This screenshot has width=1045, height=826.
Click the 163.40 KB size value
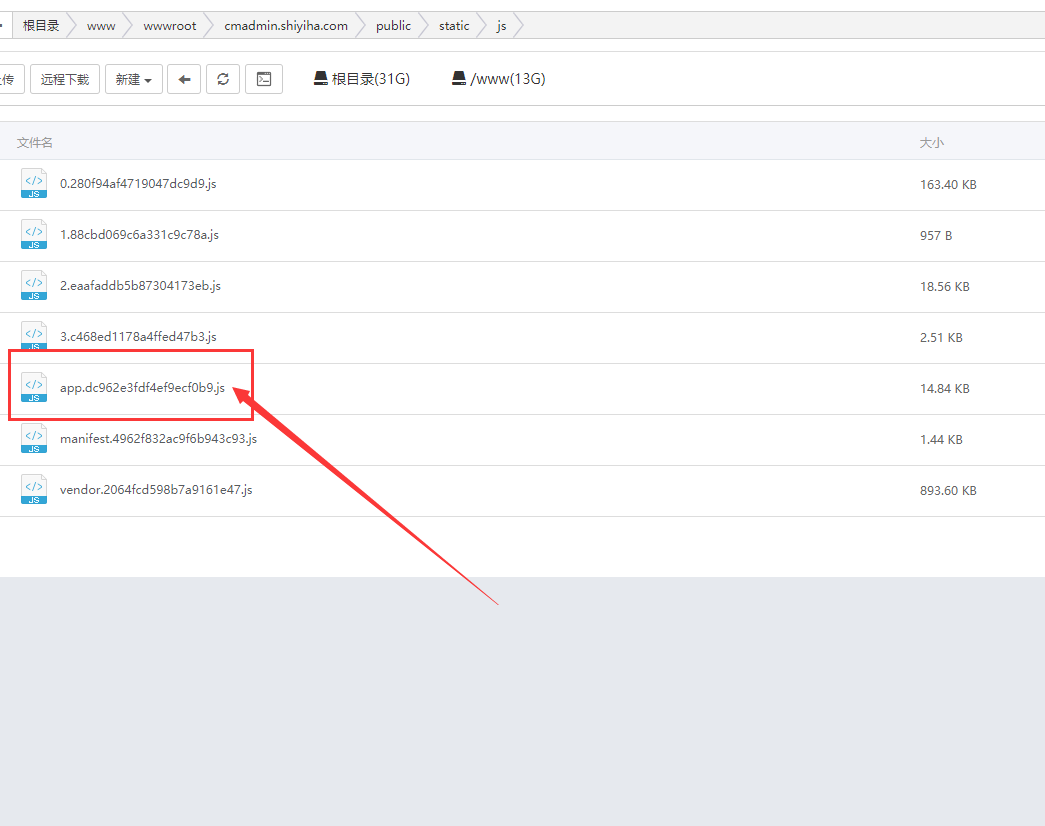[x=948, y=185]
